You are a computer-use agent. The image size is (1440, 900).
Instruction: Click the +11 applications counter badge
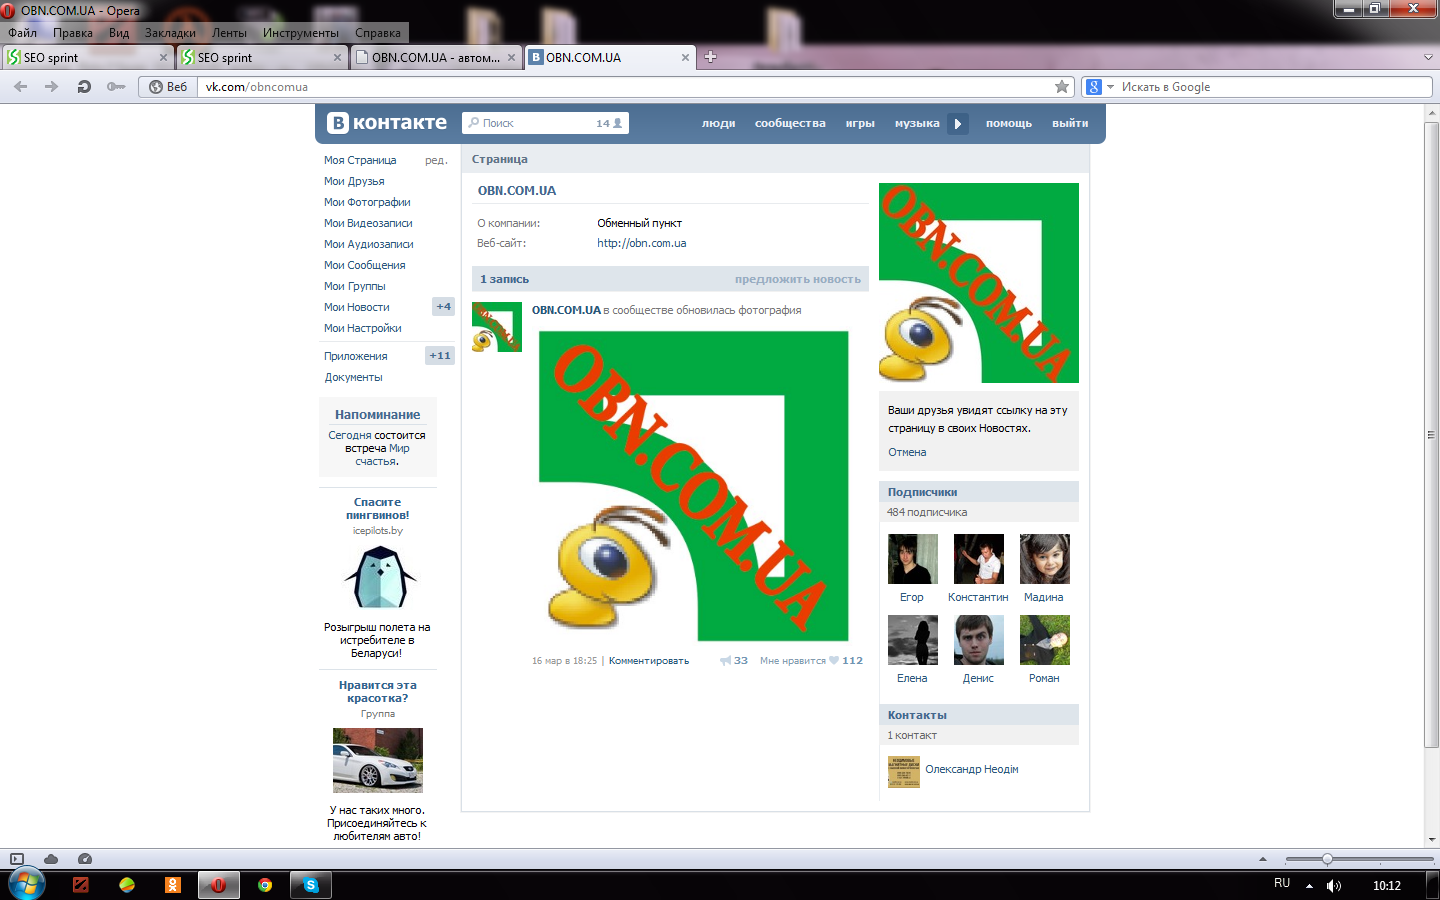[x=440, y=356]
